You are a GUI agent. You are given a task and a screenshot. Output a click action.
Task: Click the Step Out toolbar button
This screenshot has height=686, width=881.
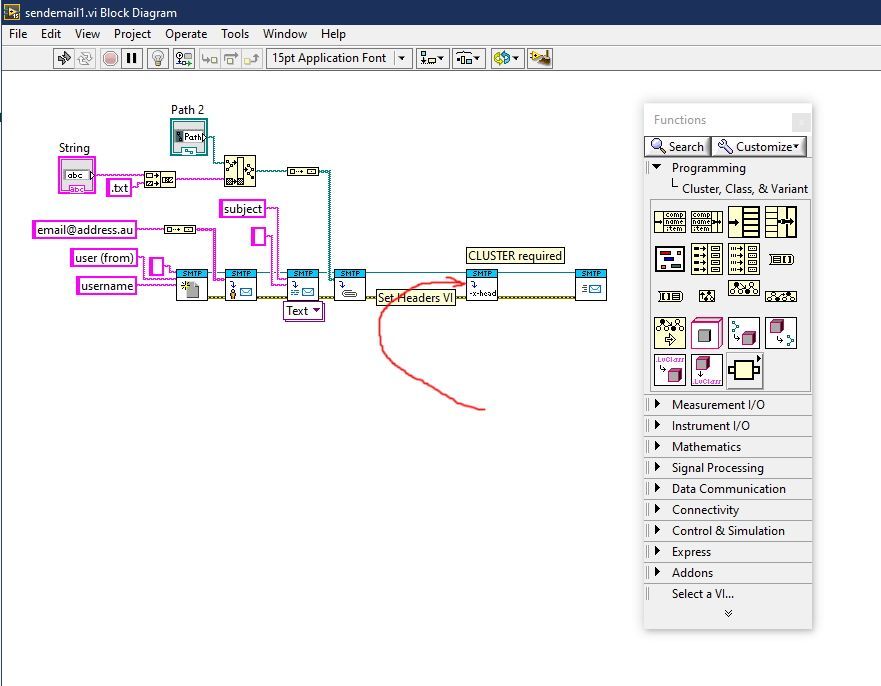[x=252, y=58]
